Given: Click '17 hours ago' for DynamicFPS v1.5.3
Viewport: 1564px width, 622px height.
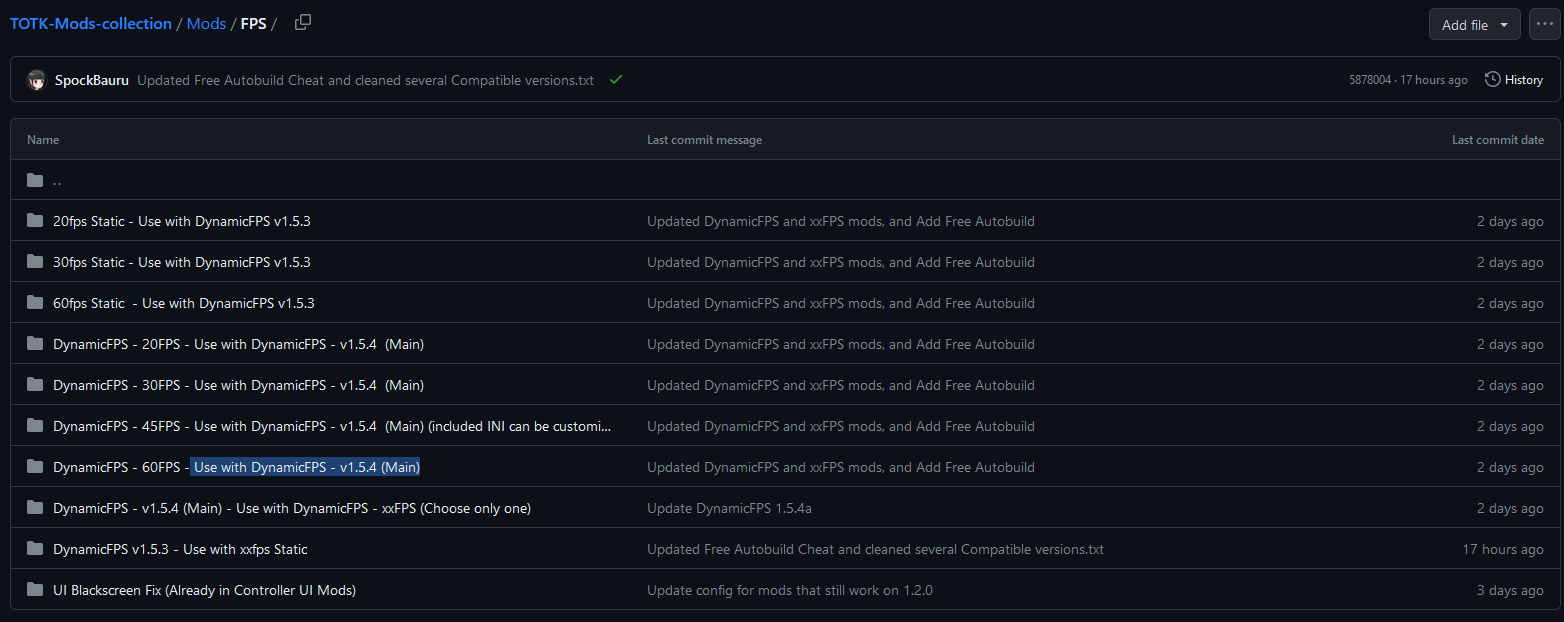Looking at the screenshot, I should pyautogui.click(x=1505, y=549).
